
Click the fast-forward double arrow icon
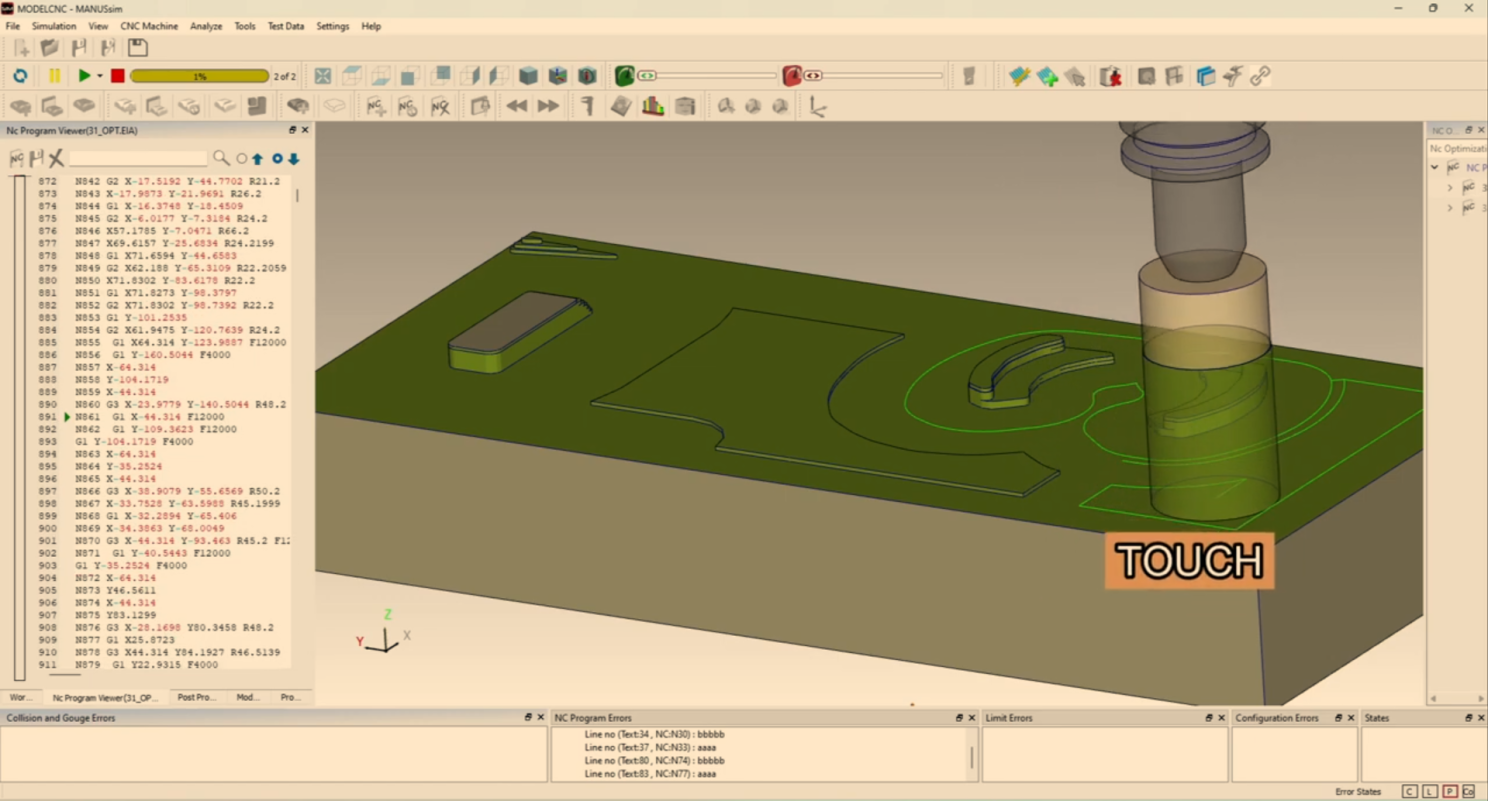pyautogui.click(x=548, y=106)
